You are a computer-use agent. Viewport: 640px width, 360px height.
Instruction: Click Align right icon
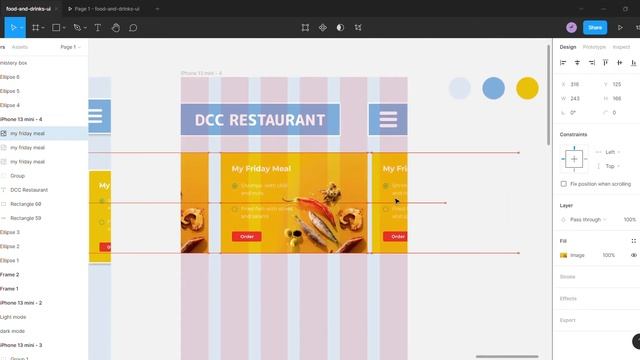591,62
